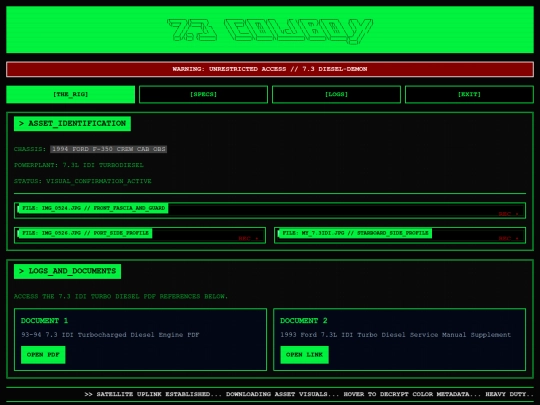Open the [SPECS] tab

coord(203,94)
